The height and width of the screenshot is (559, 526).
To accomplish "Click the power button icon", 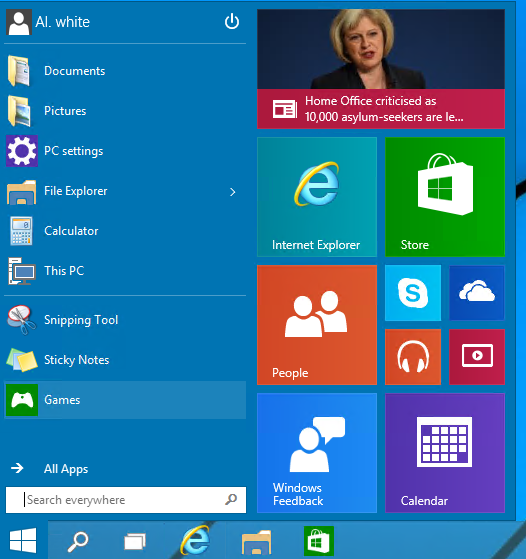I will click(x=232, y=21).
